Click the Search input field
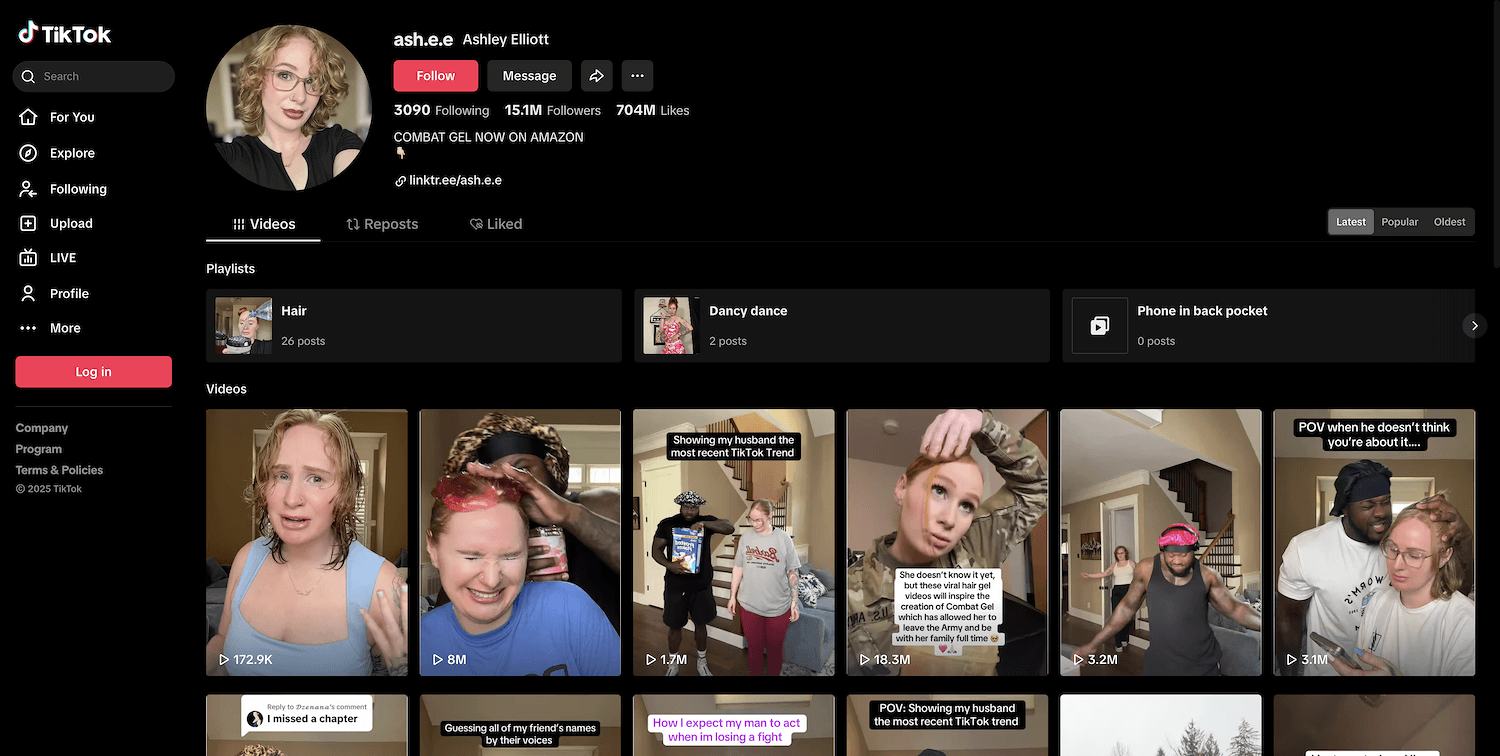Screen dimensions: 1500x756 (x=100, y=77)
